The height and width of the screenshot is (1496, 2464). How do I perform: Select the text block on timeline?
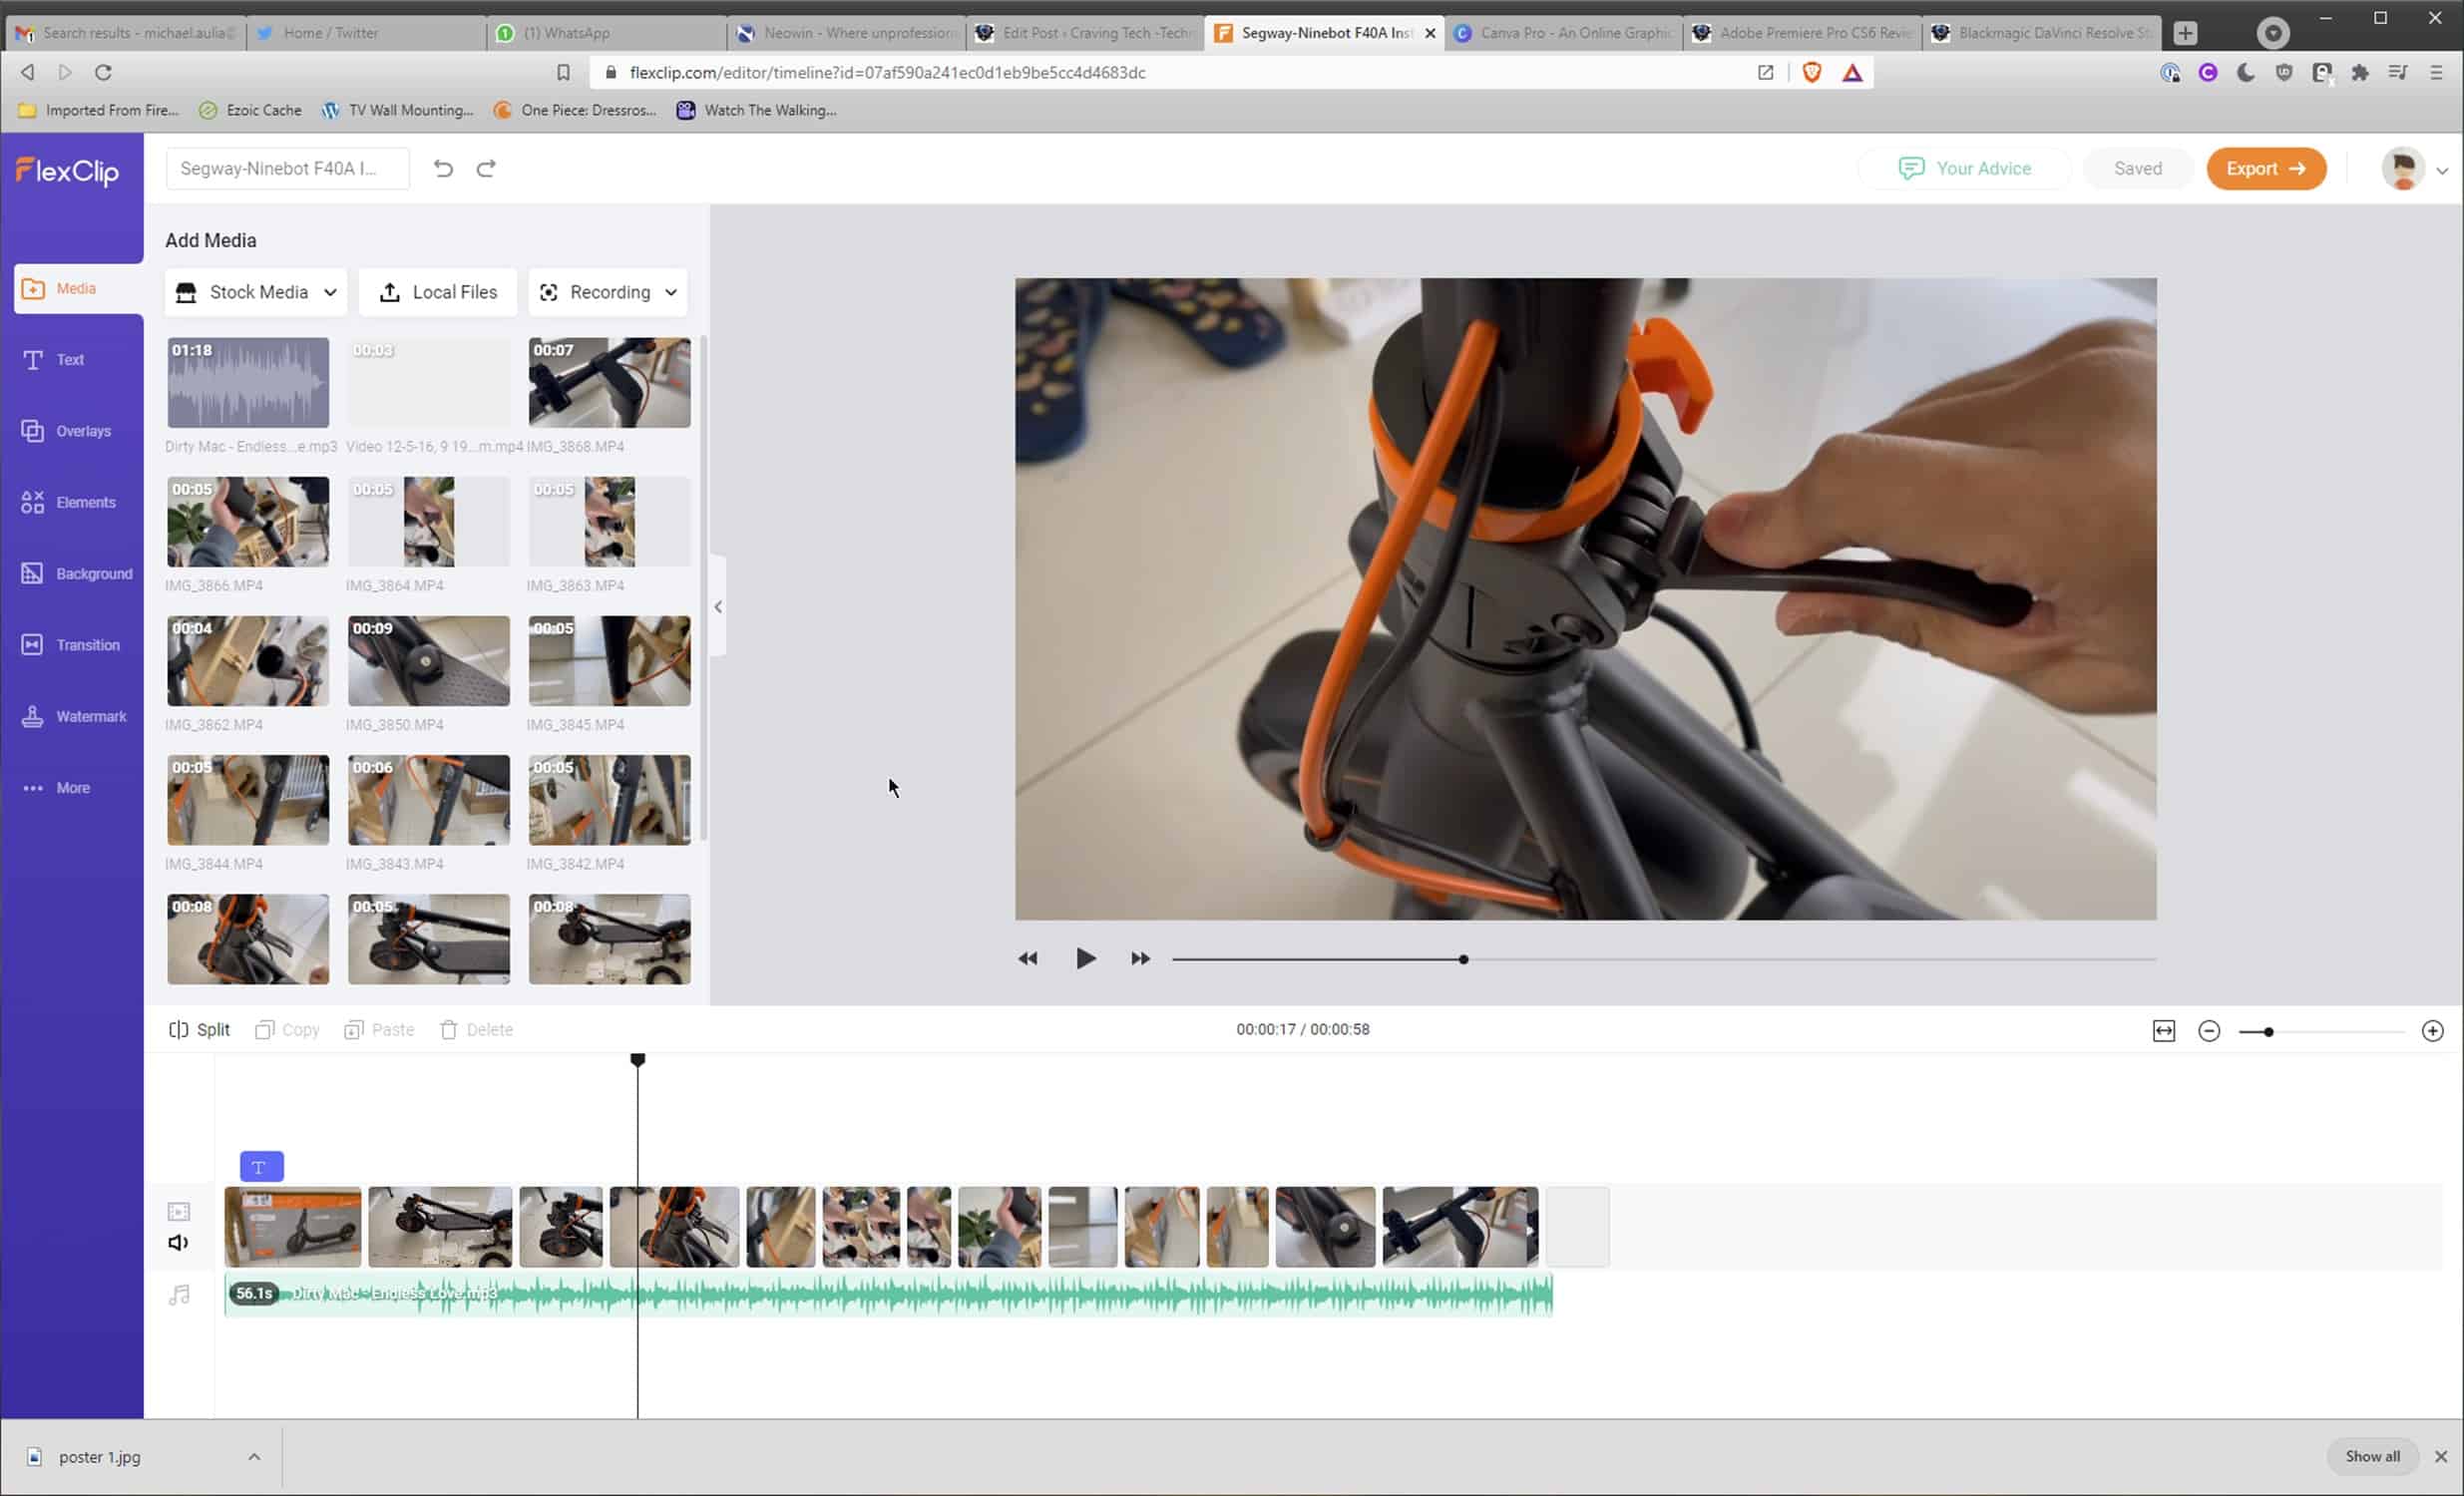262,1167
